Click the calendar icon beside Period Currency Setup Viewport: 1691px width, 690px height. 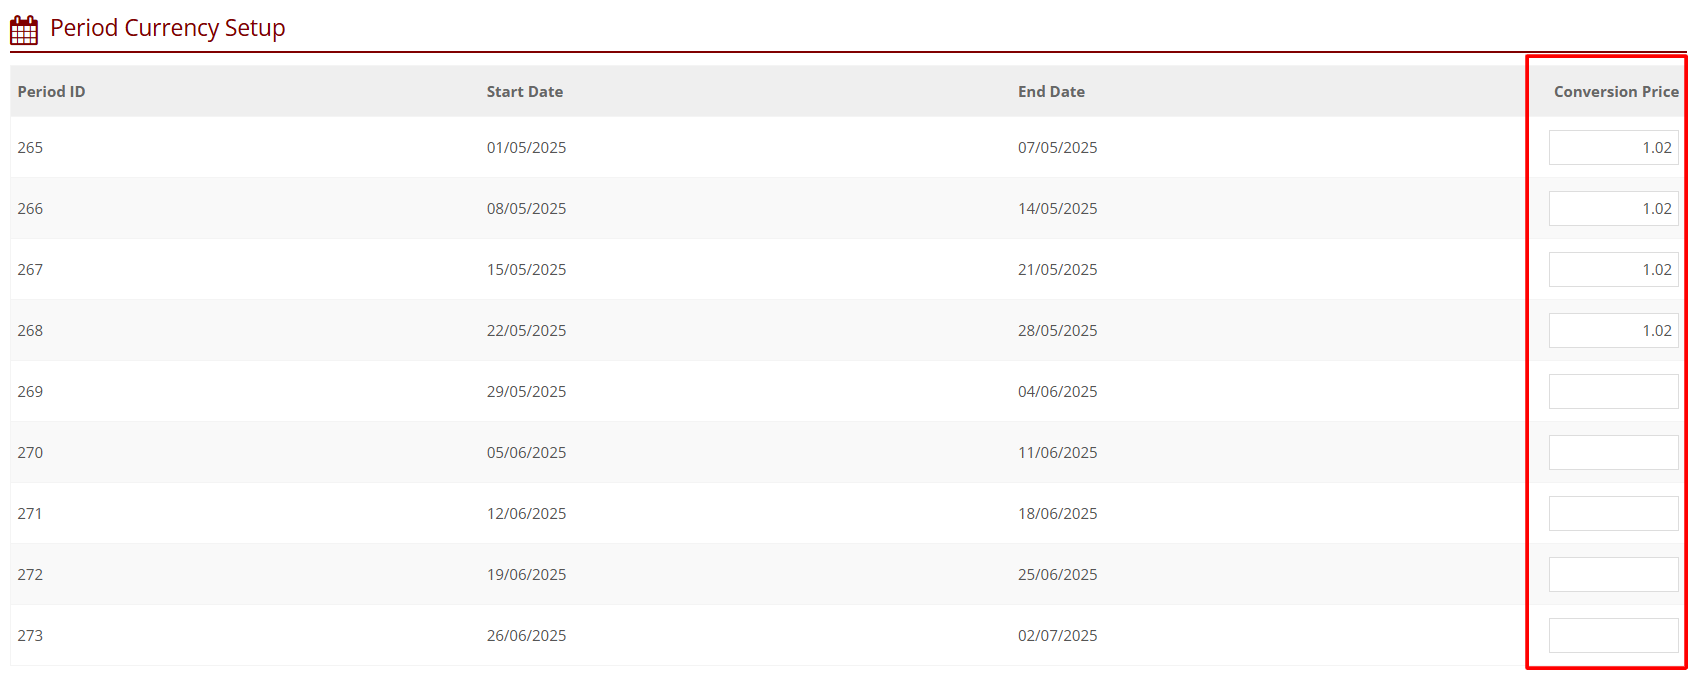coord(24,30)
